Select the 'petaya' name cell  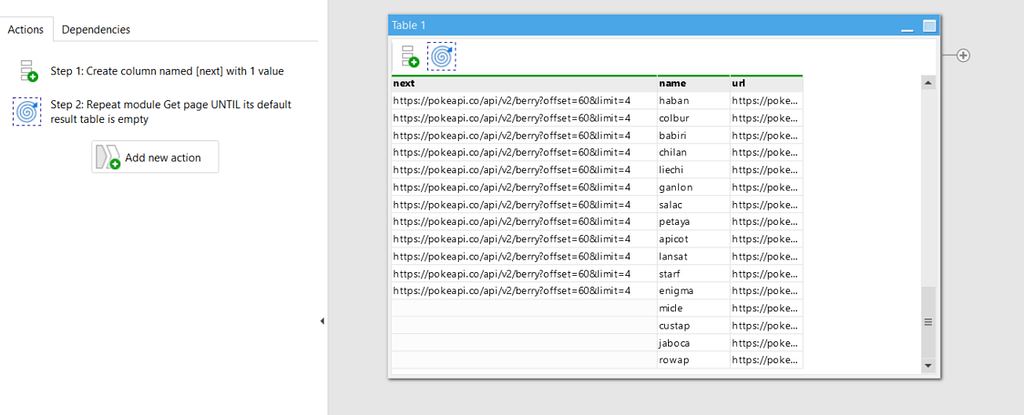[x=694, y=222]
